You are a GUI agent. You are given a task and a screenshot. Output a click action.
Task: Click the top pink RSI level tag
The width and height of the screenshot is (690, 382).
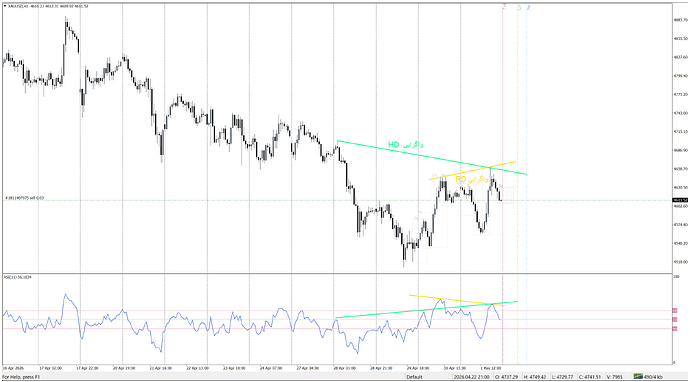click(x=675, y=311)
